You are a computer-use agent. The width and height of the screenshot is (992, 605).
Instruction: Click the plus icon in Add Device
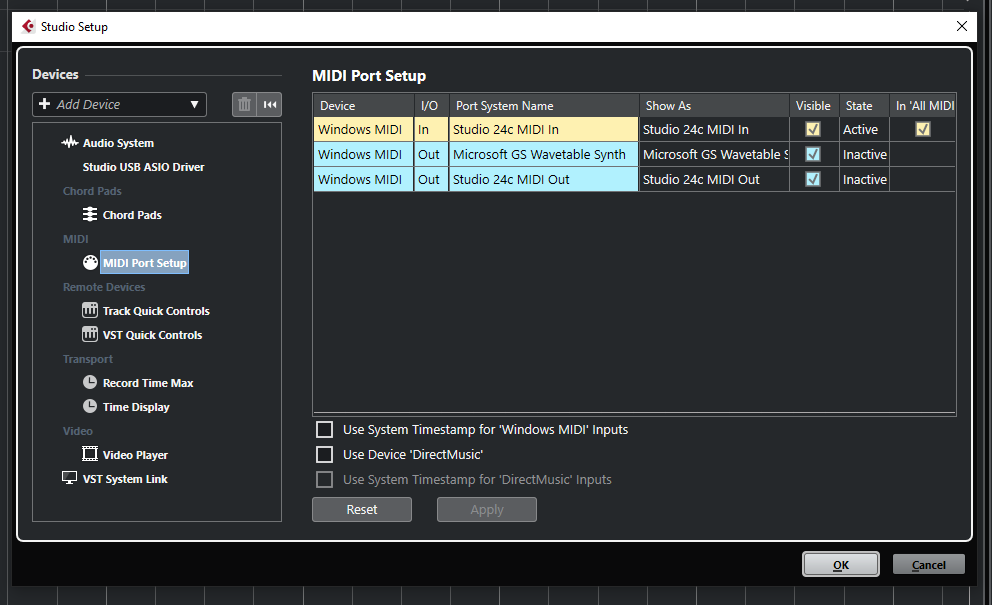pyautogui.click(x=44, y=104)
